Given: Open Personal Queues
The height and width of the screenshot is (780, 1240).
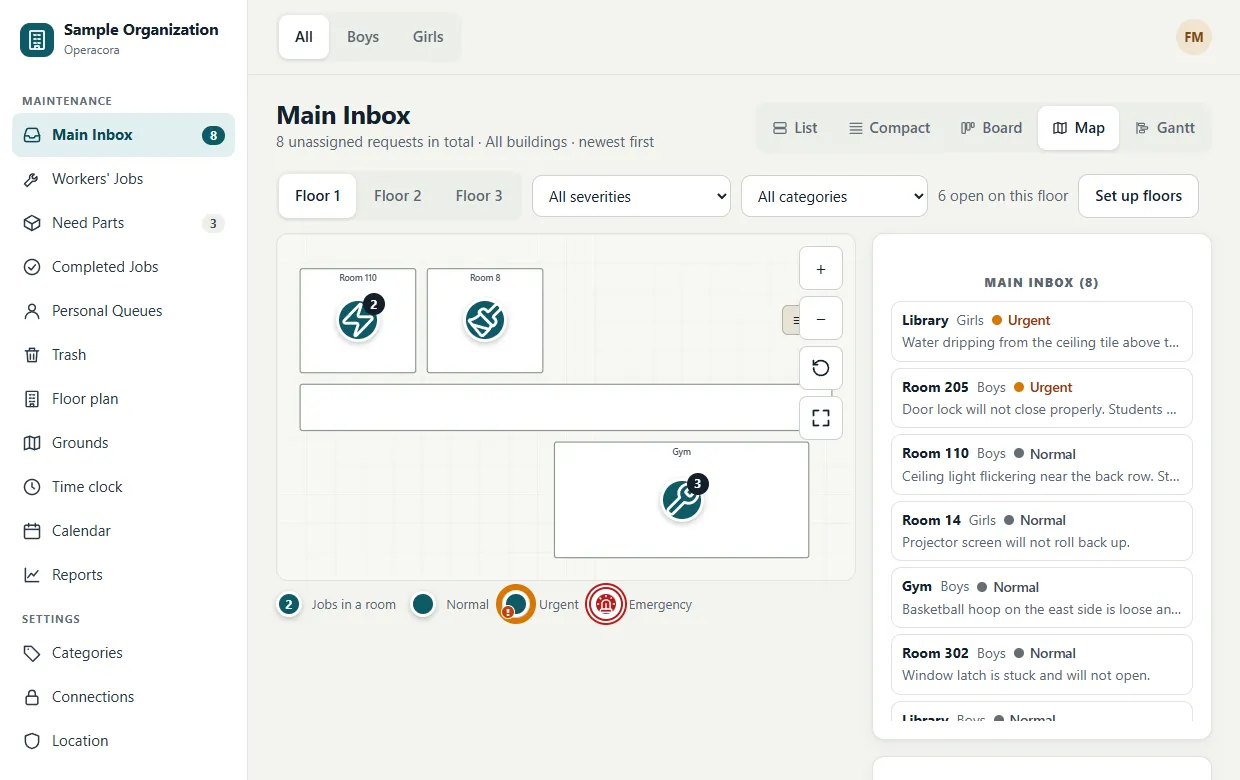Looking at the screenshot, I should coord(123,311).
